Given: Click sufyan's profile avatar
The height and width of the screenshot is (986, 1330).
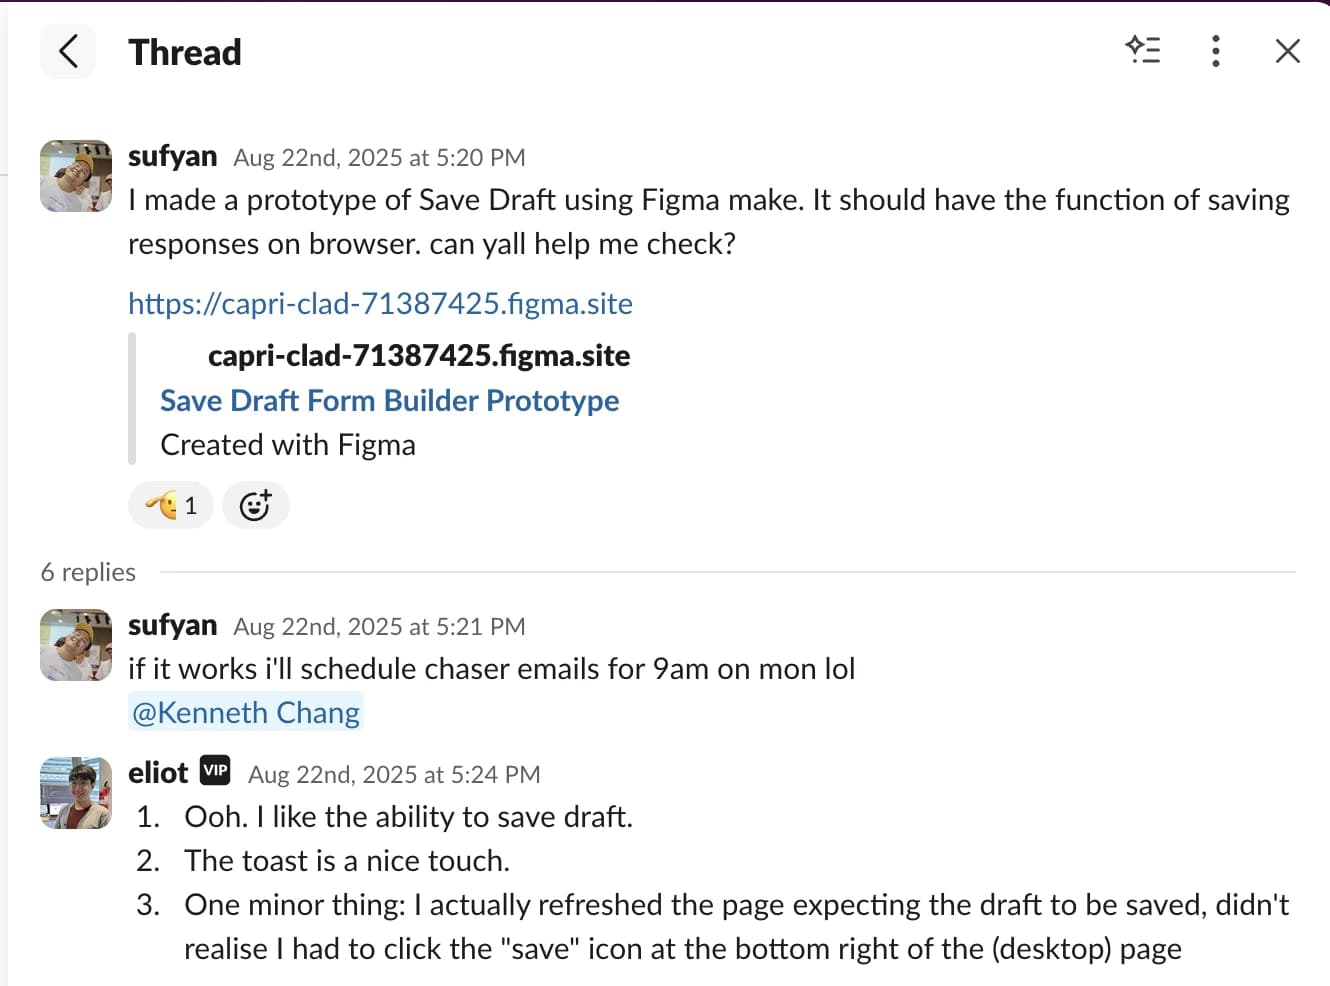Looking at the screenshot, I should [x=75, y=176].
